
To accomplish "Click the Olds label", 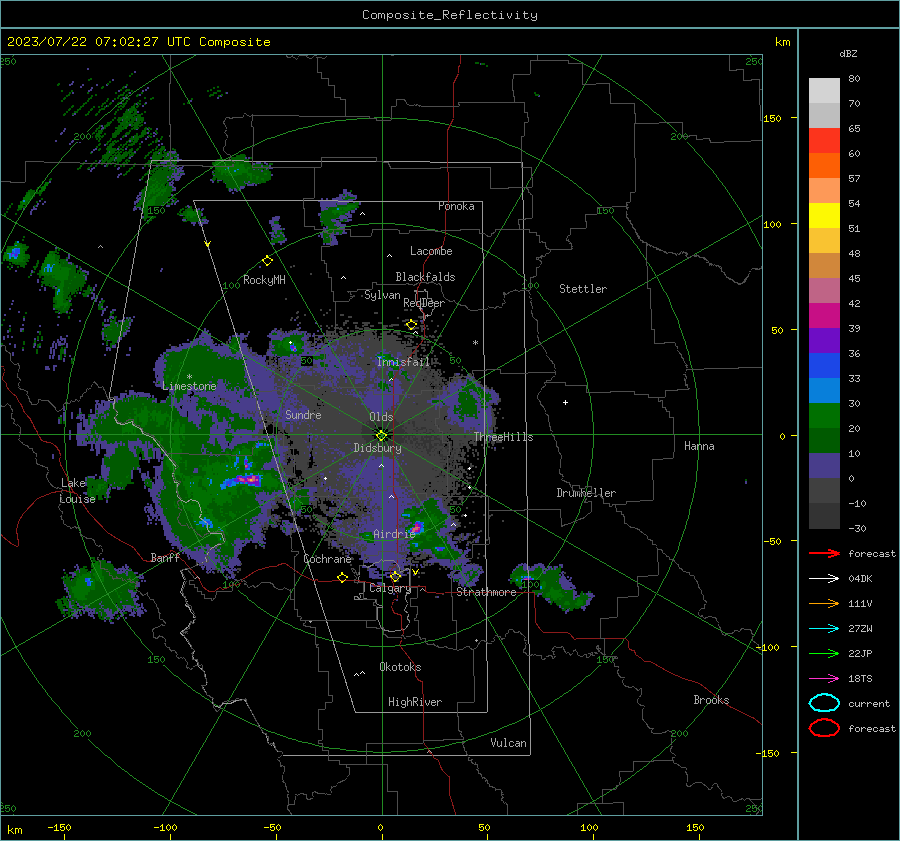I will click(381, 417).
